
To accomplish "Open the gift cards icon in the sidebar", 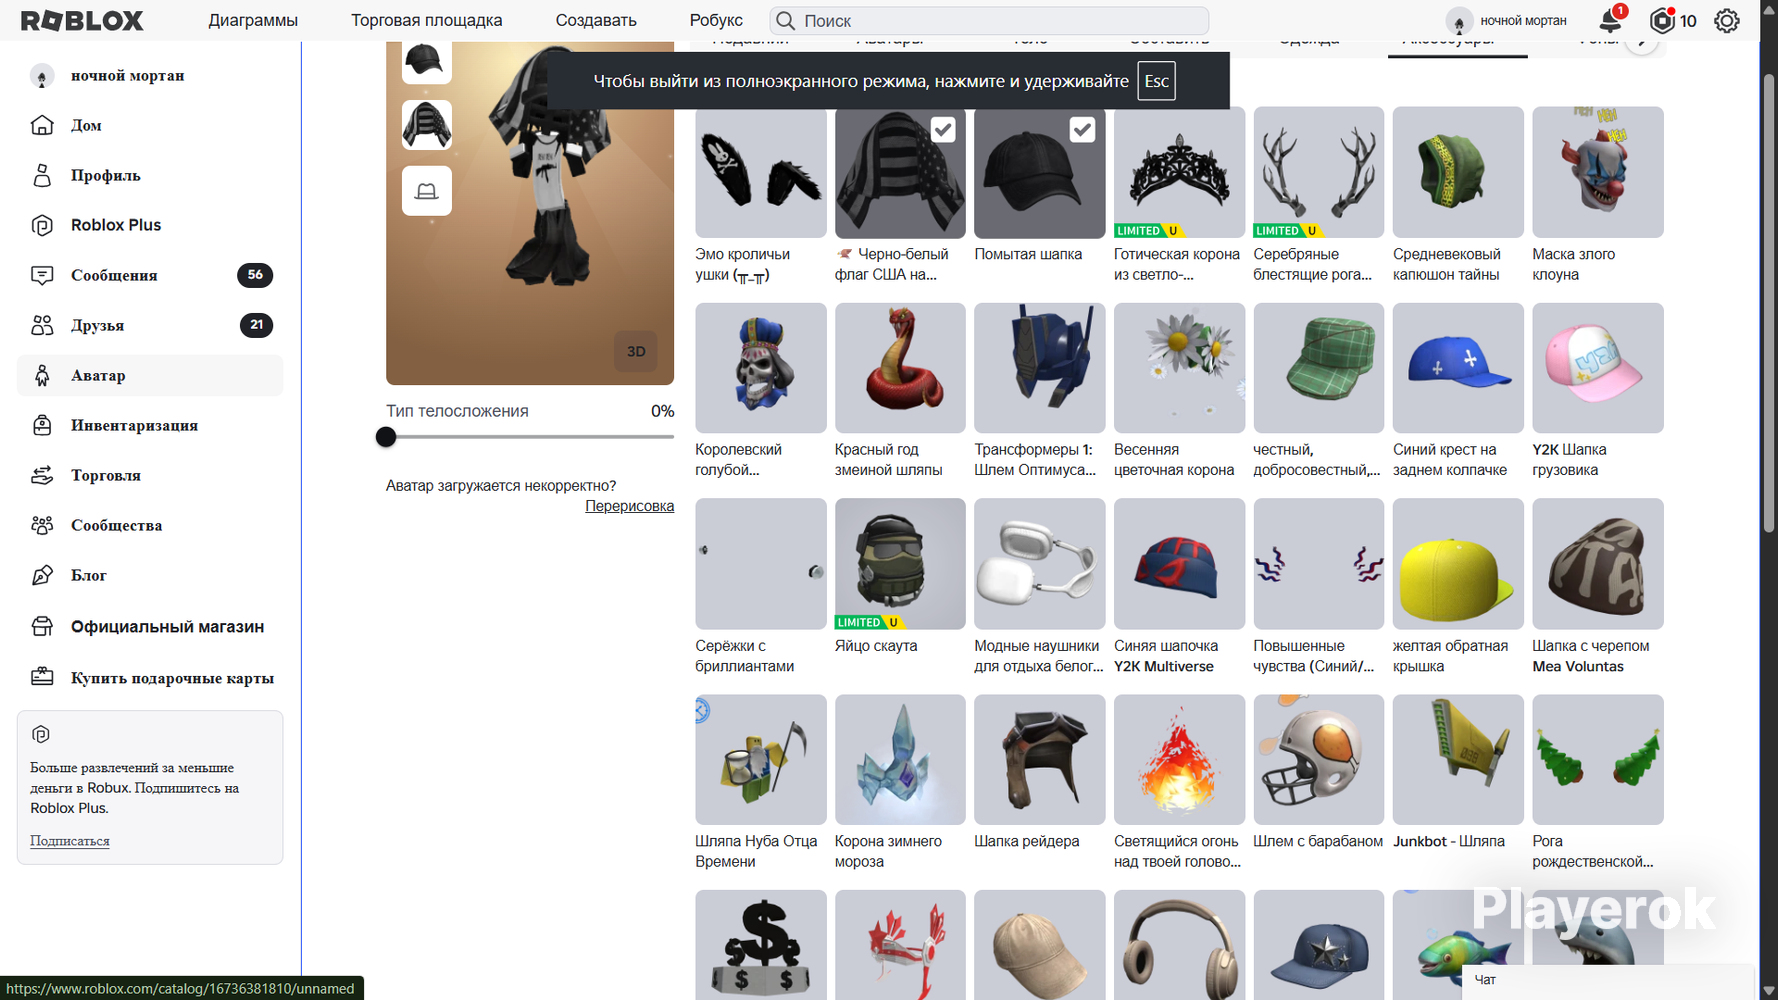I will click(42, 677).
